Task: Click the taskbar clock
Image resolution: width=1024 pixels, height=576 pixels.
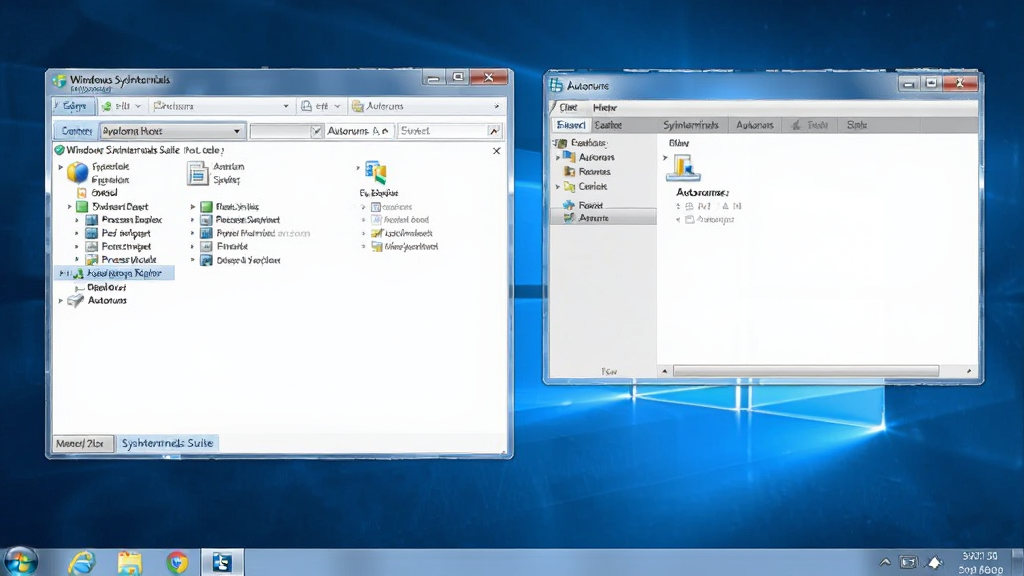Action: 981,563
